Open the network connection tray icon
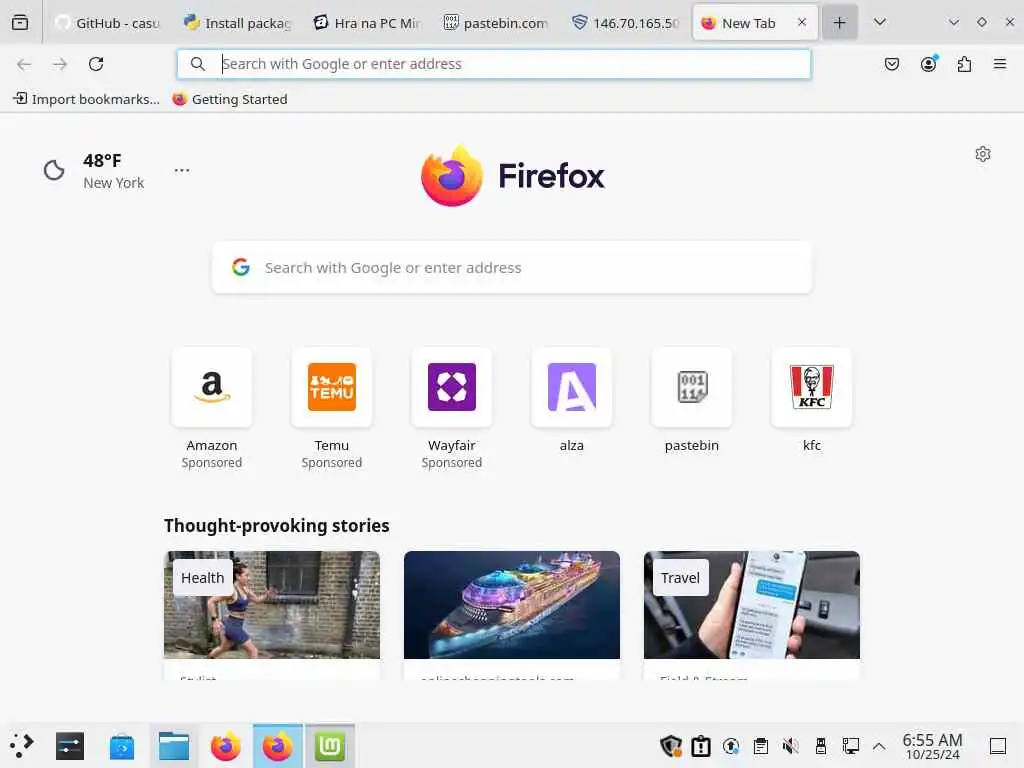The height and width of the screenshot is (768, 1024). 850,746
